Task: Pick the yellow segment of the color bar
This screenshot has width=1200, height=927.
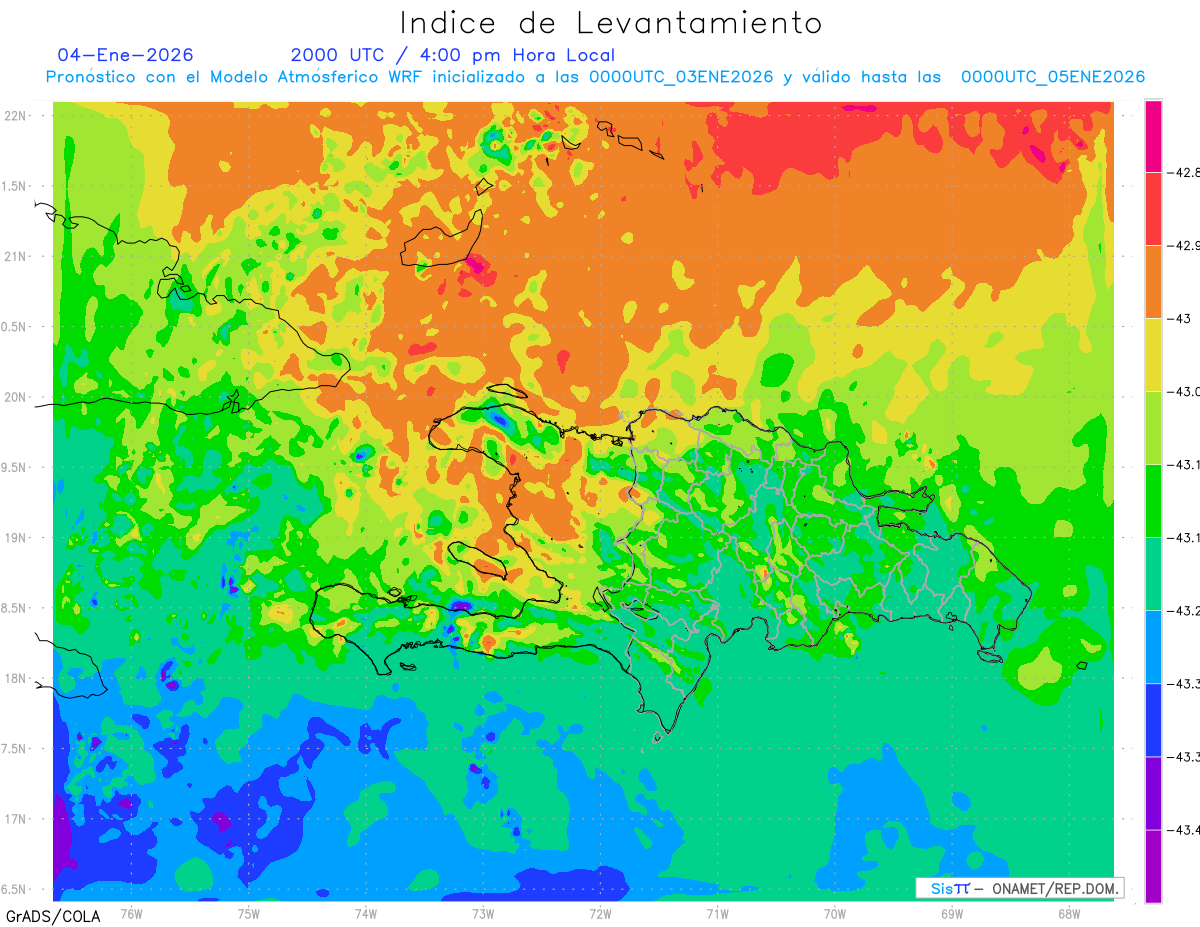Action: pos(1153,355)
